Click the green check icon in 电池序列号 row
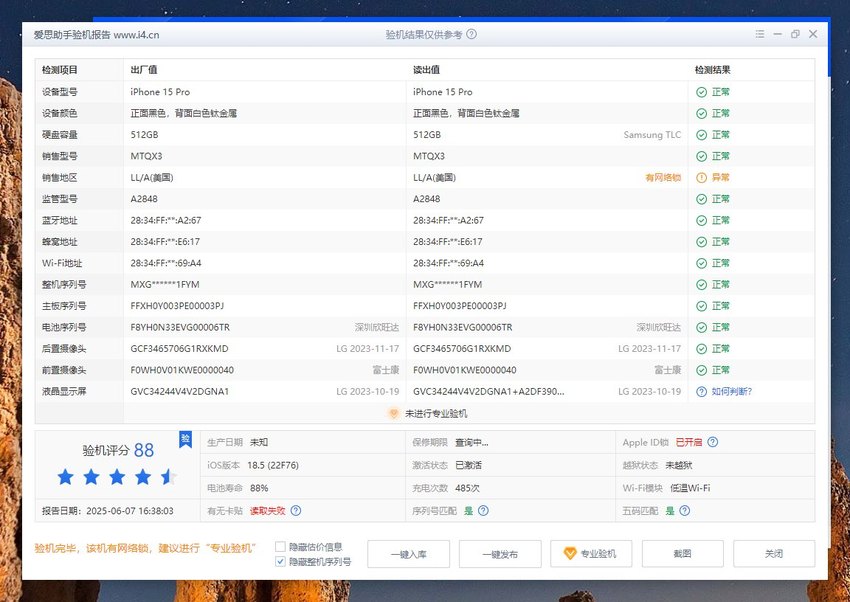Viewport: 850px width, 602px height. (x=701, y=327)
